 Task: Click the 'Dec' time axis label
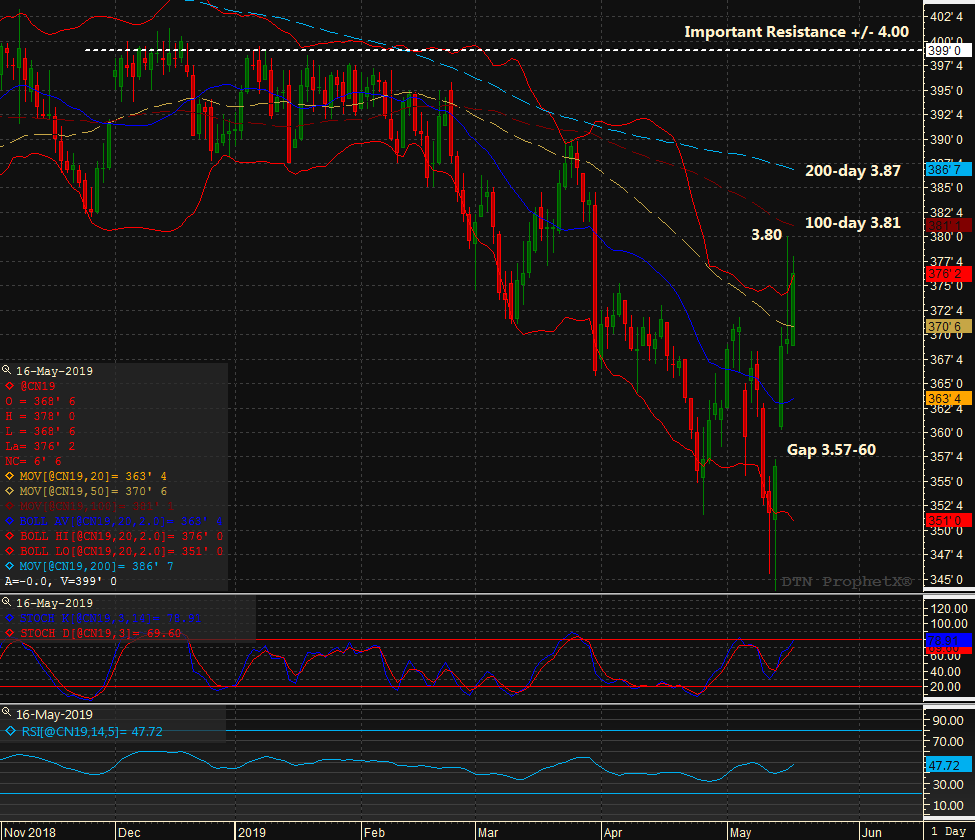point(129,832)
